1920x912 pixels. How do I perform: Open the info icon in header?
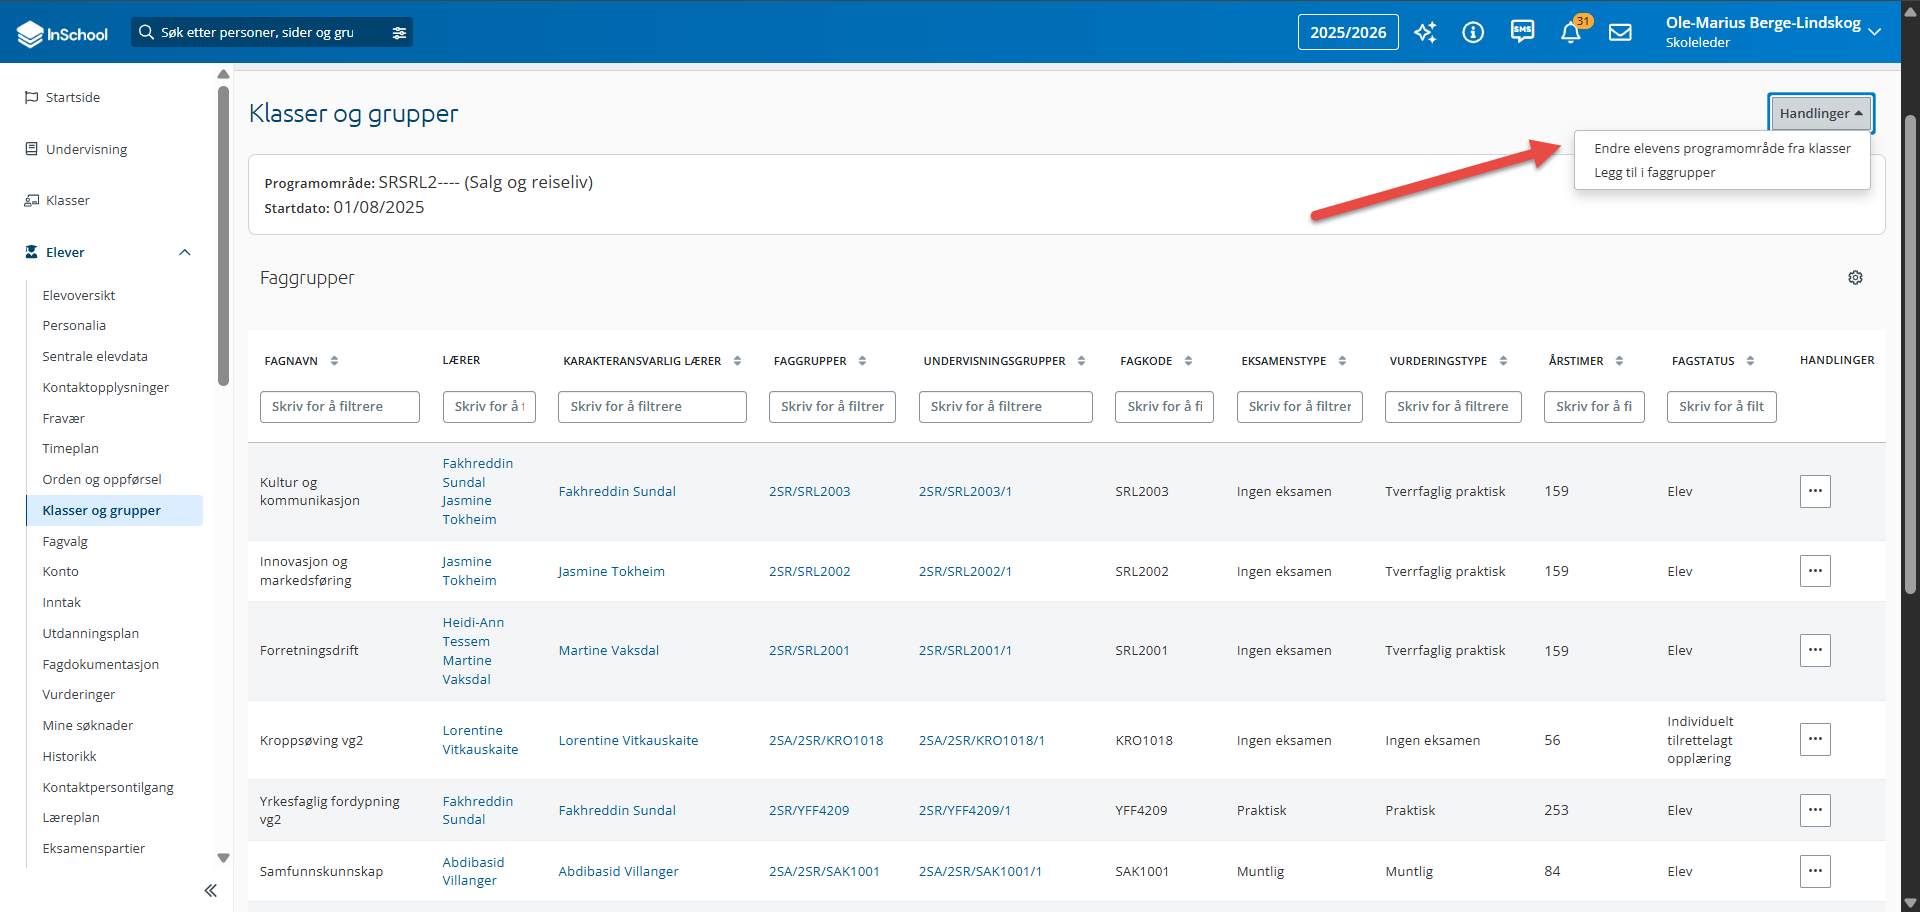[x=1473, y=32]
